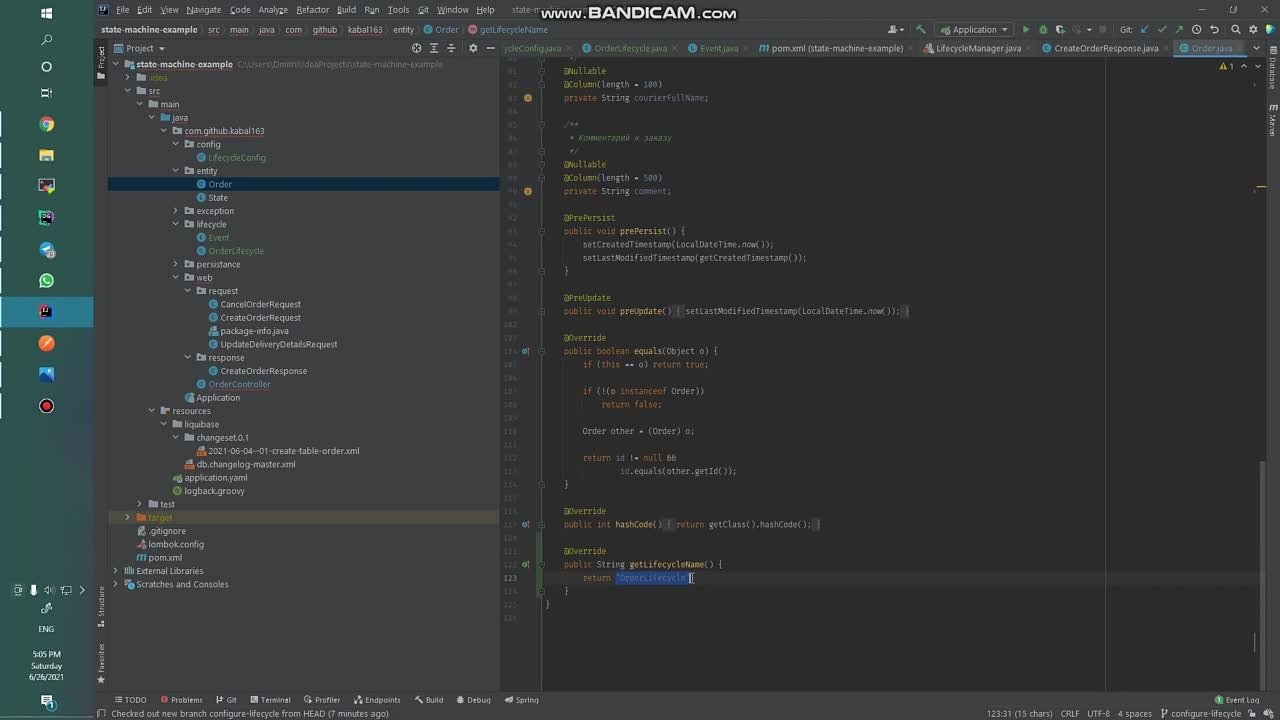Click the Search Everywhere magnifier icon
Viewport: 1280px width, 720px height.
click(1236, 30)
